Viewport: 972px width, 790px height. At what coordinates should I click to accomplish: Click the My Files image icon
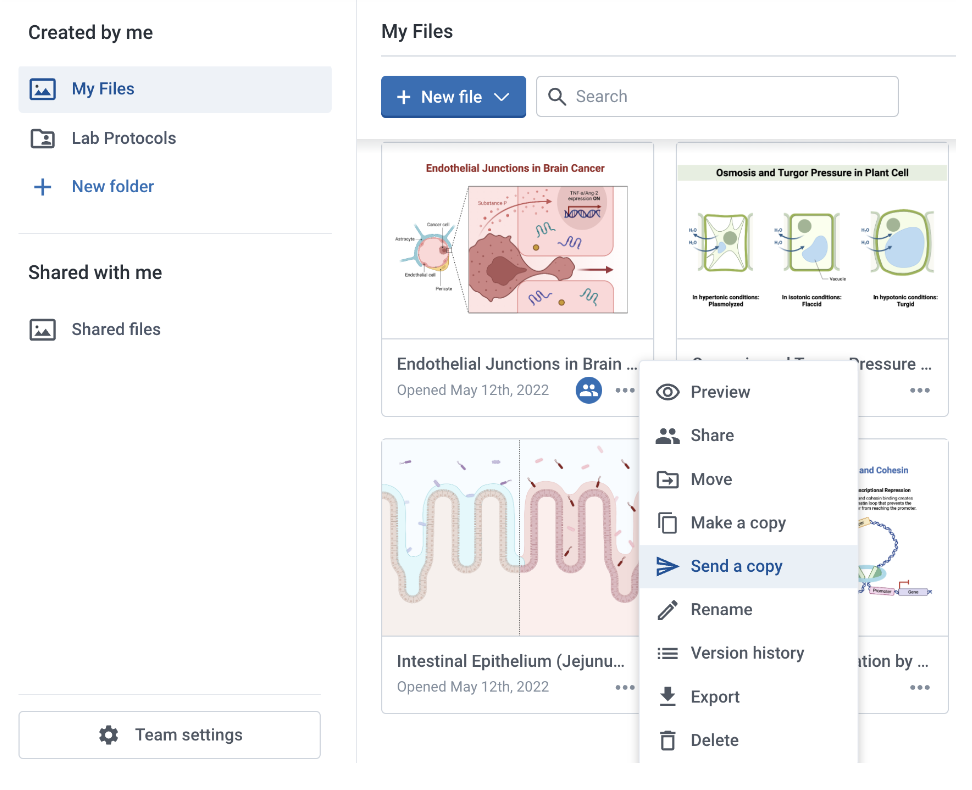(43, 89)
